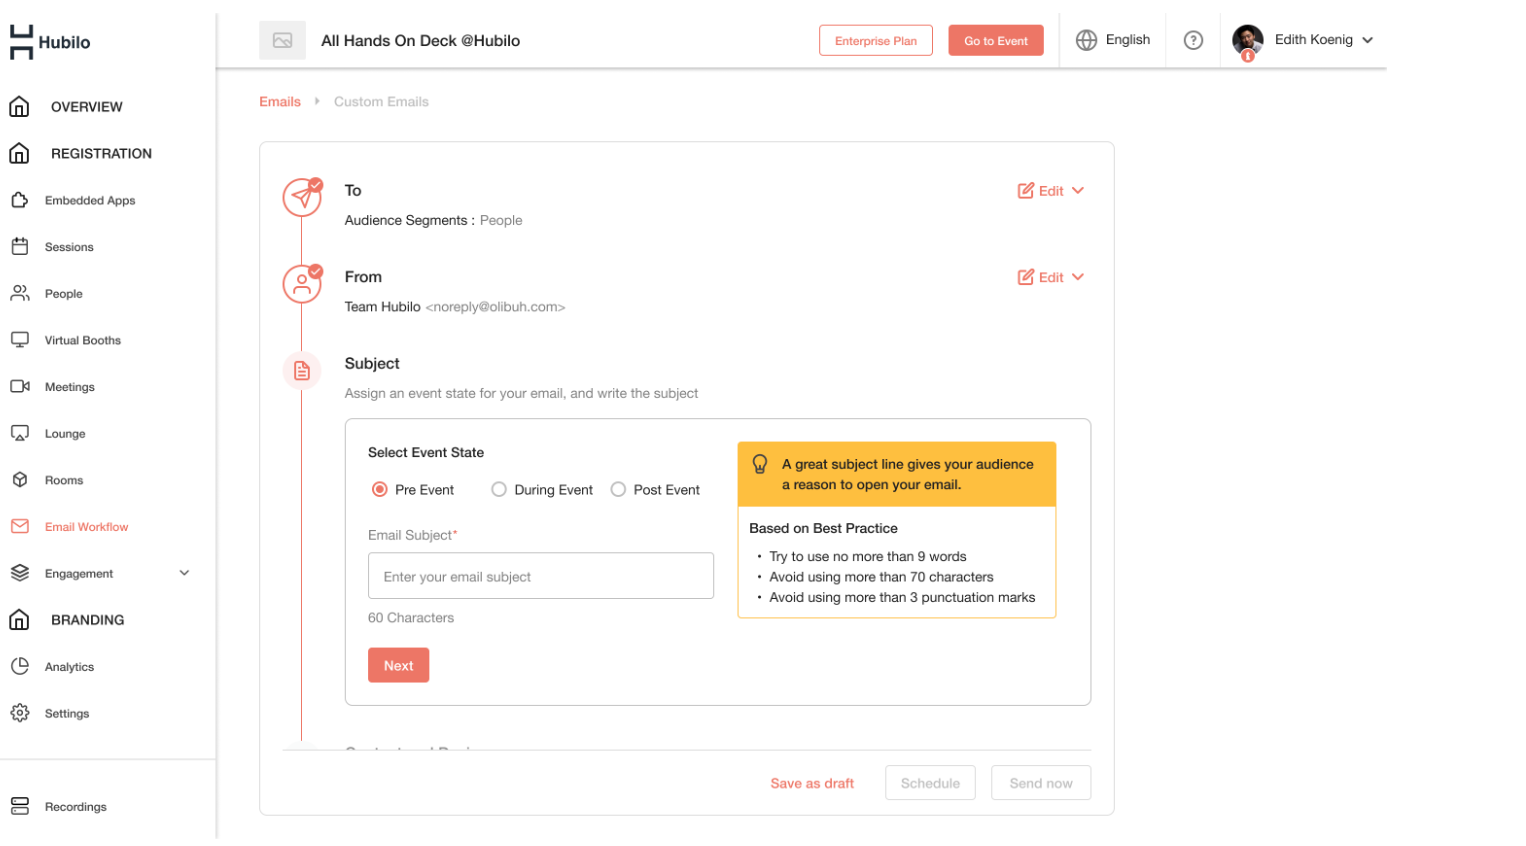Click All Hands On Deck @Hubilo title
Screen dimensions: 1526x846
tap(420, 41)
